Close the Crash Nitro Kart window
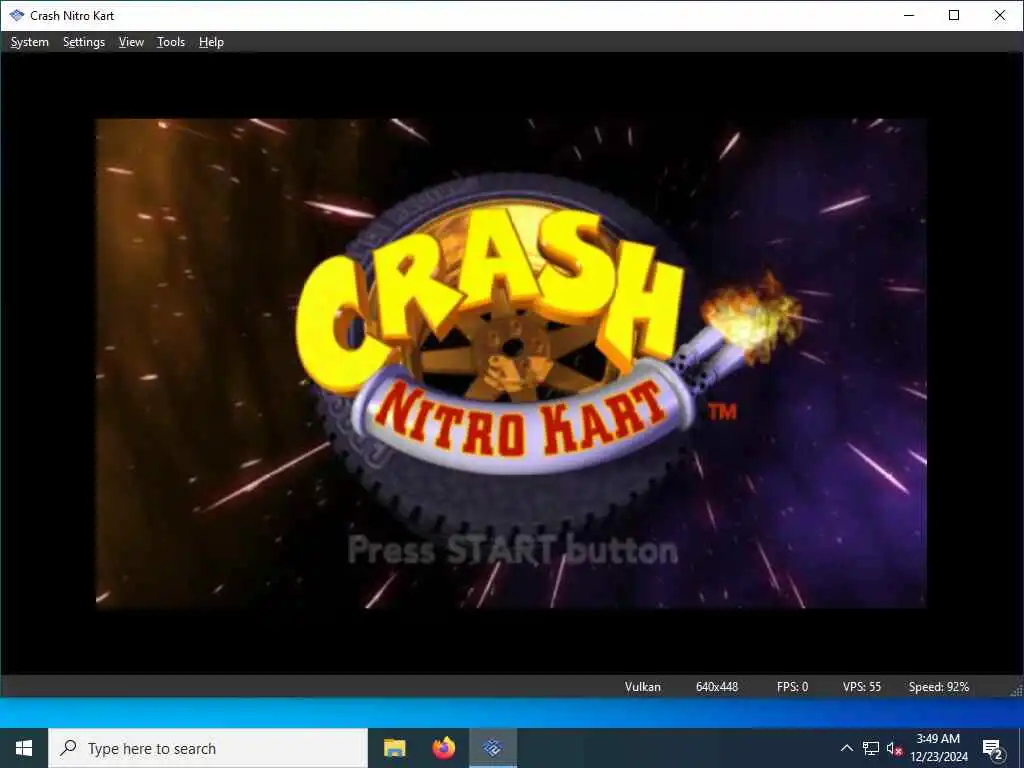 999,15
